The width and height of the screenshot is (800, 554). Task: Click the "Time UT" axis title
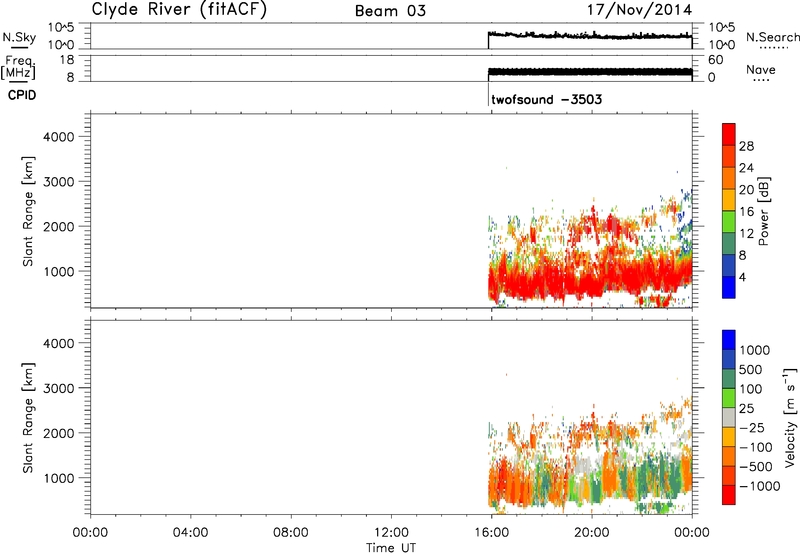point(391,547)
